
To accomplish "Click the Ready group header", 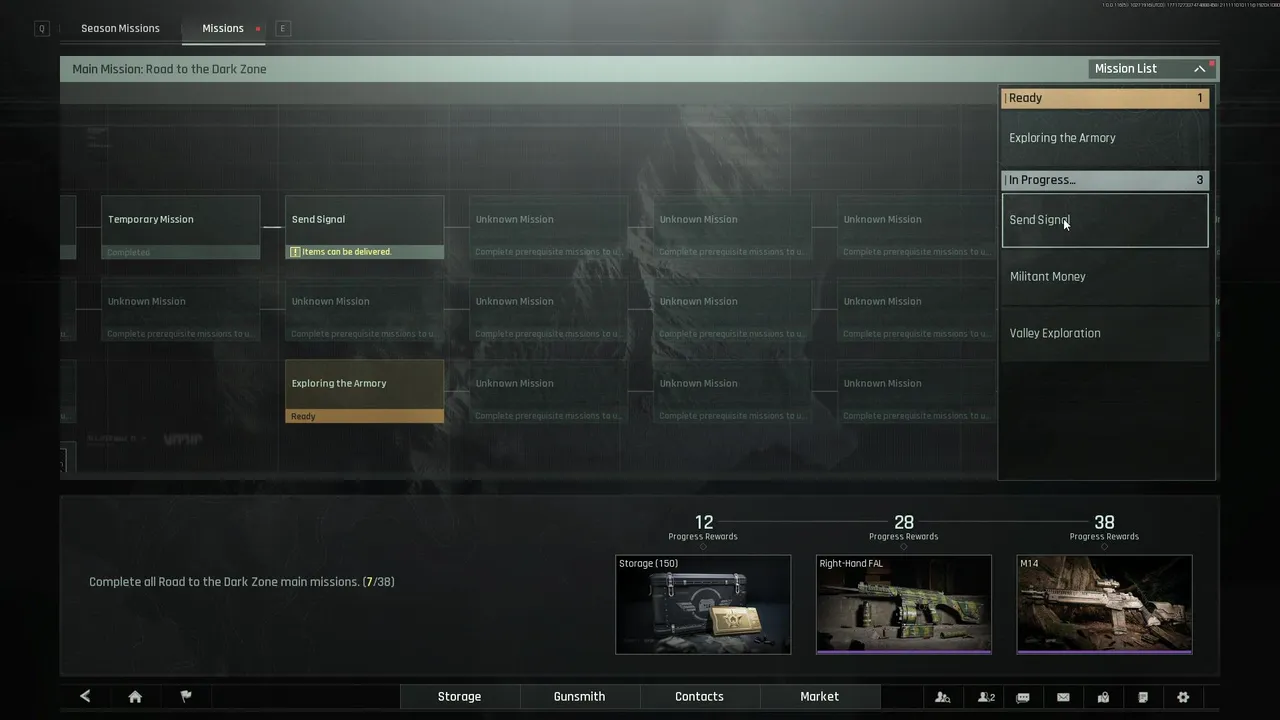I will pos(1105,98).
